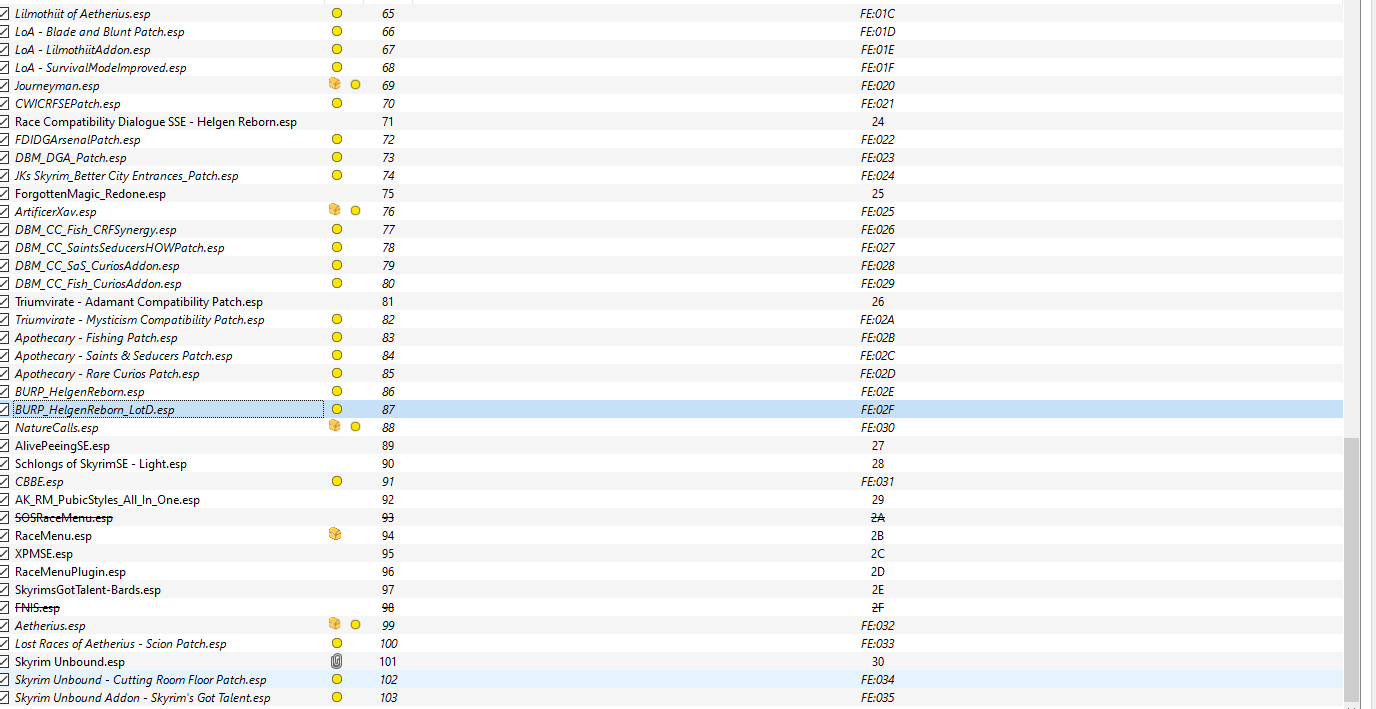Click the yellow flag for CBBE.esp
Screen dimensions: 1376x709
[336, 481]
